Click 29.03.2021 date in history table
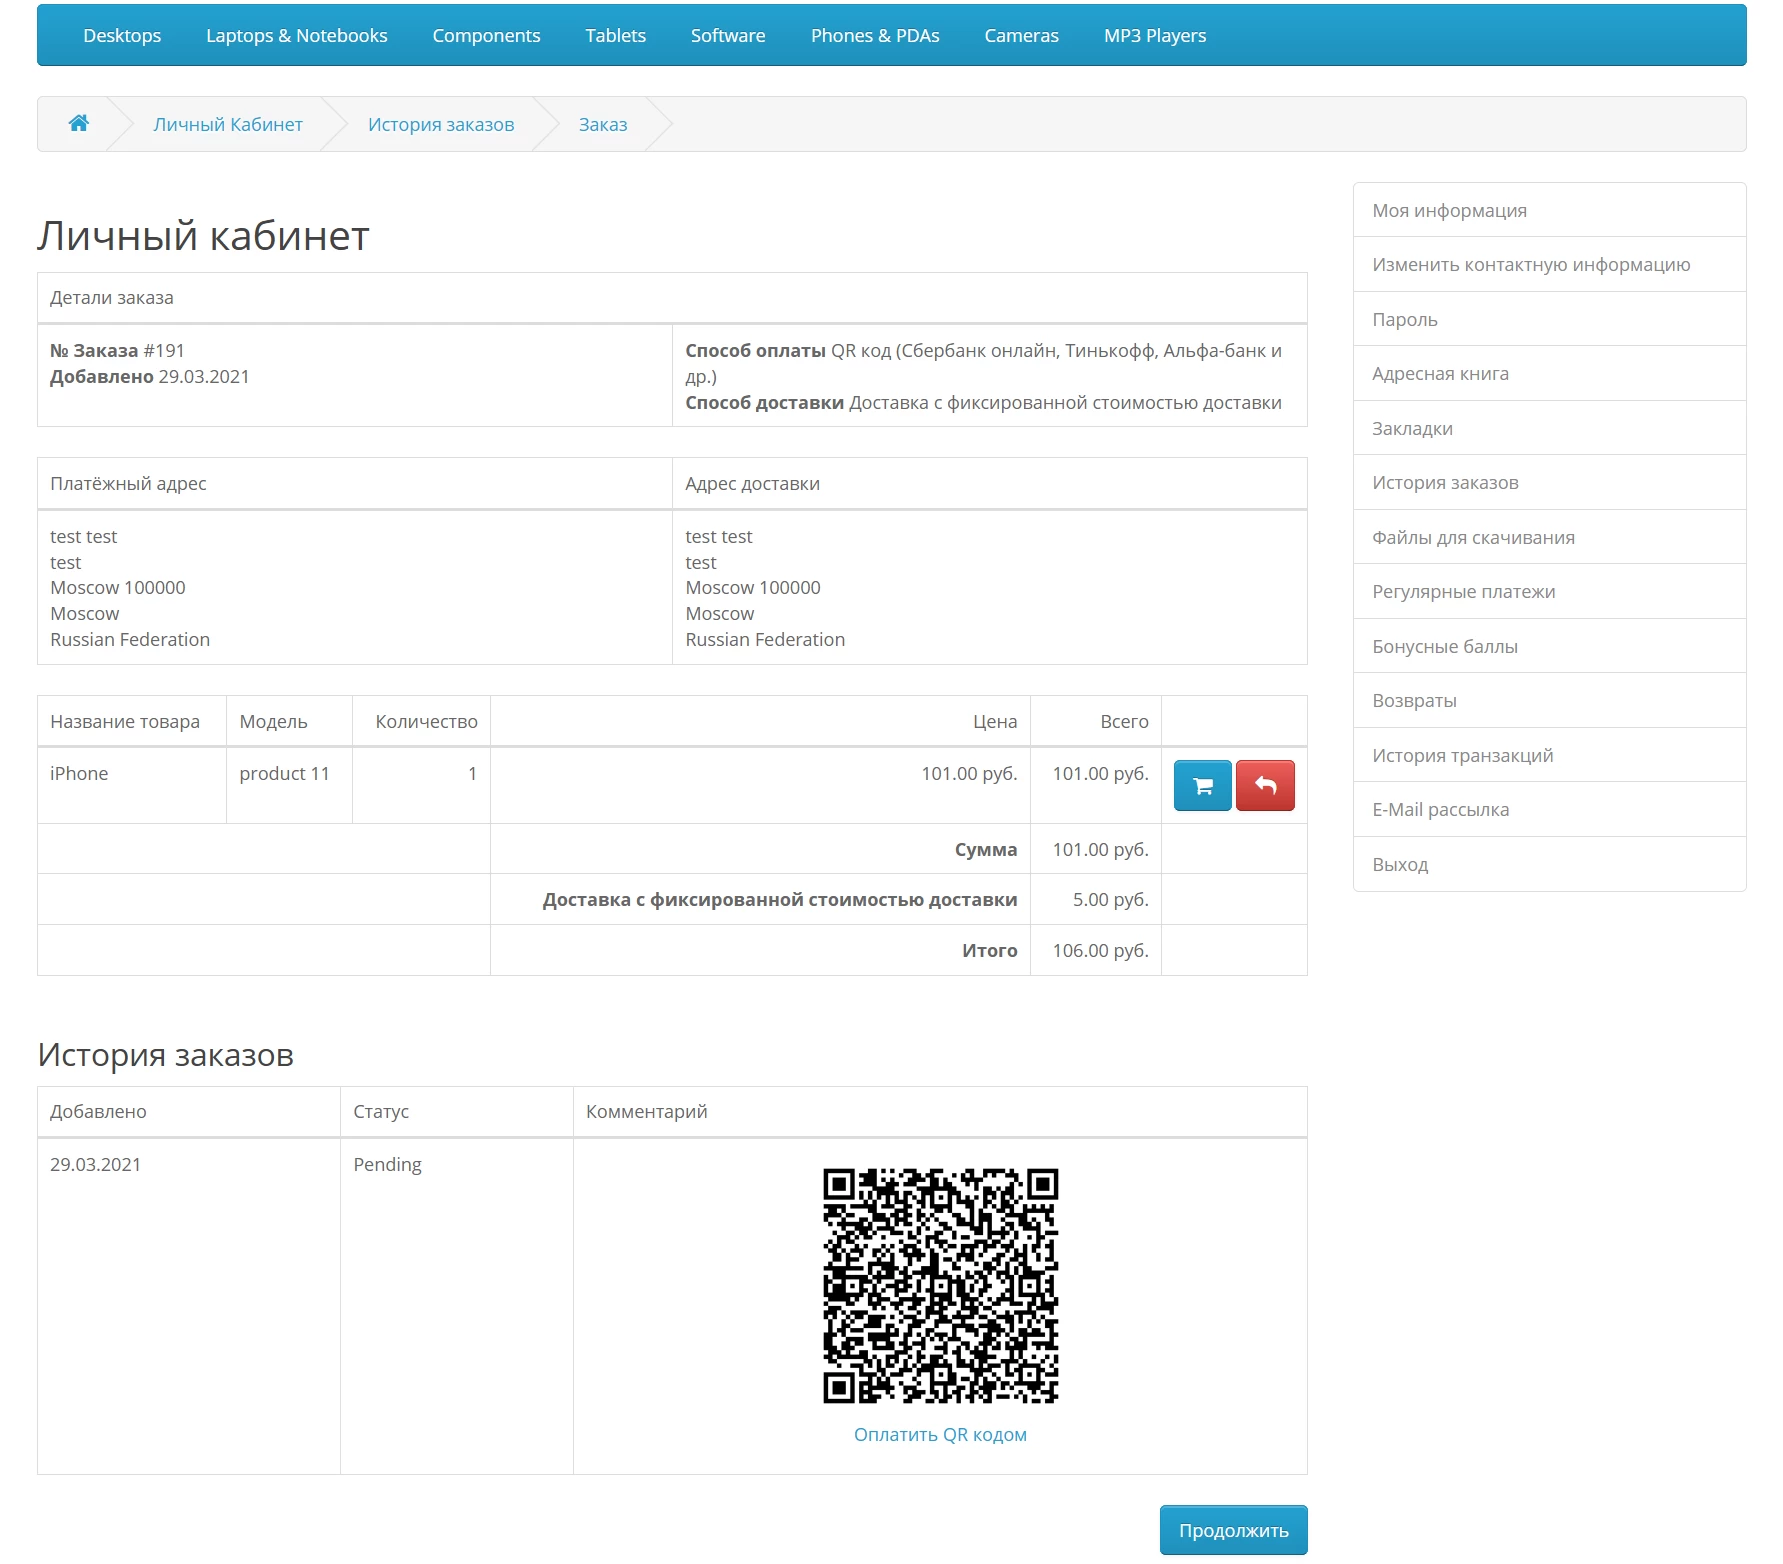 [95, 1165]
